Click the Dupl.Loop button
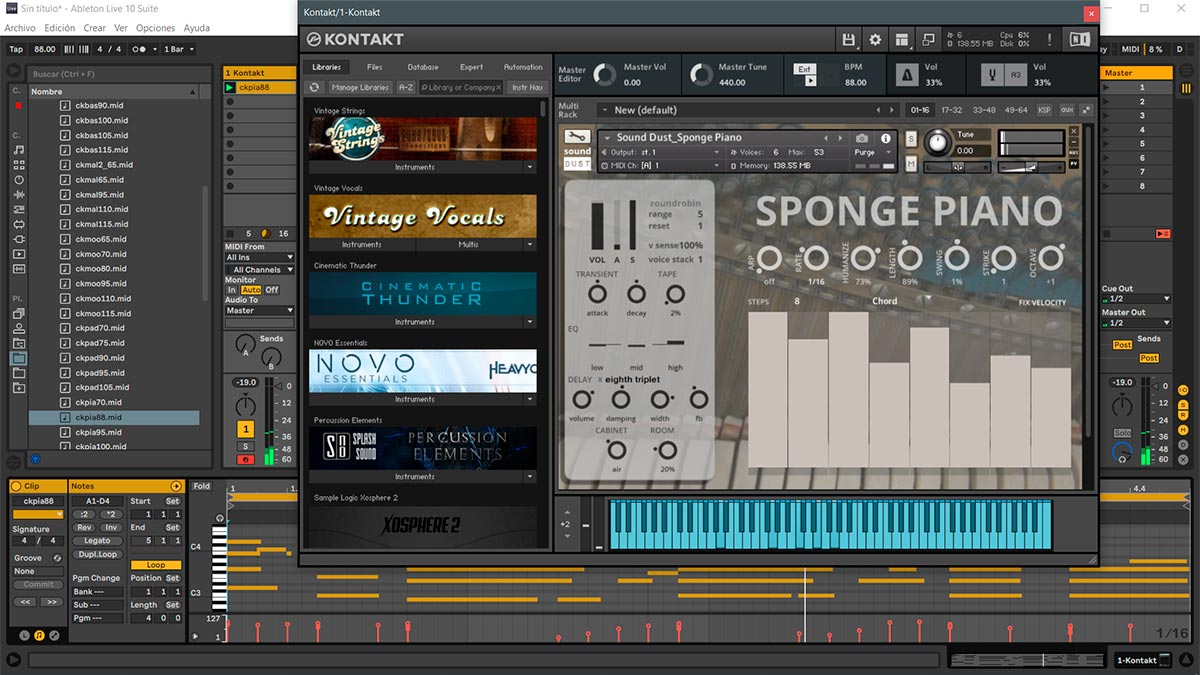 click(x=97, y=554)
